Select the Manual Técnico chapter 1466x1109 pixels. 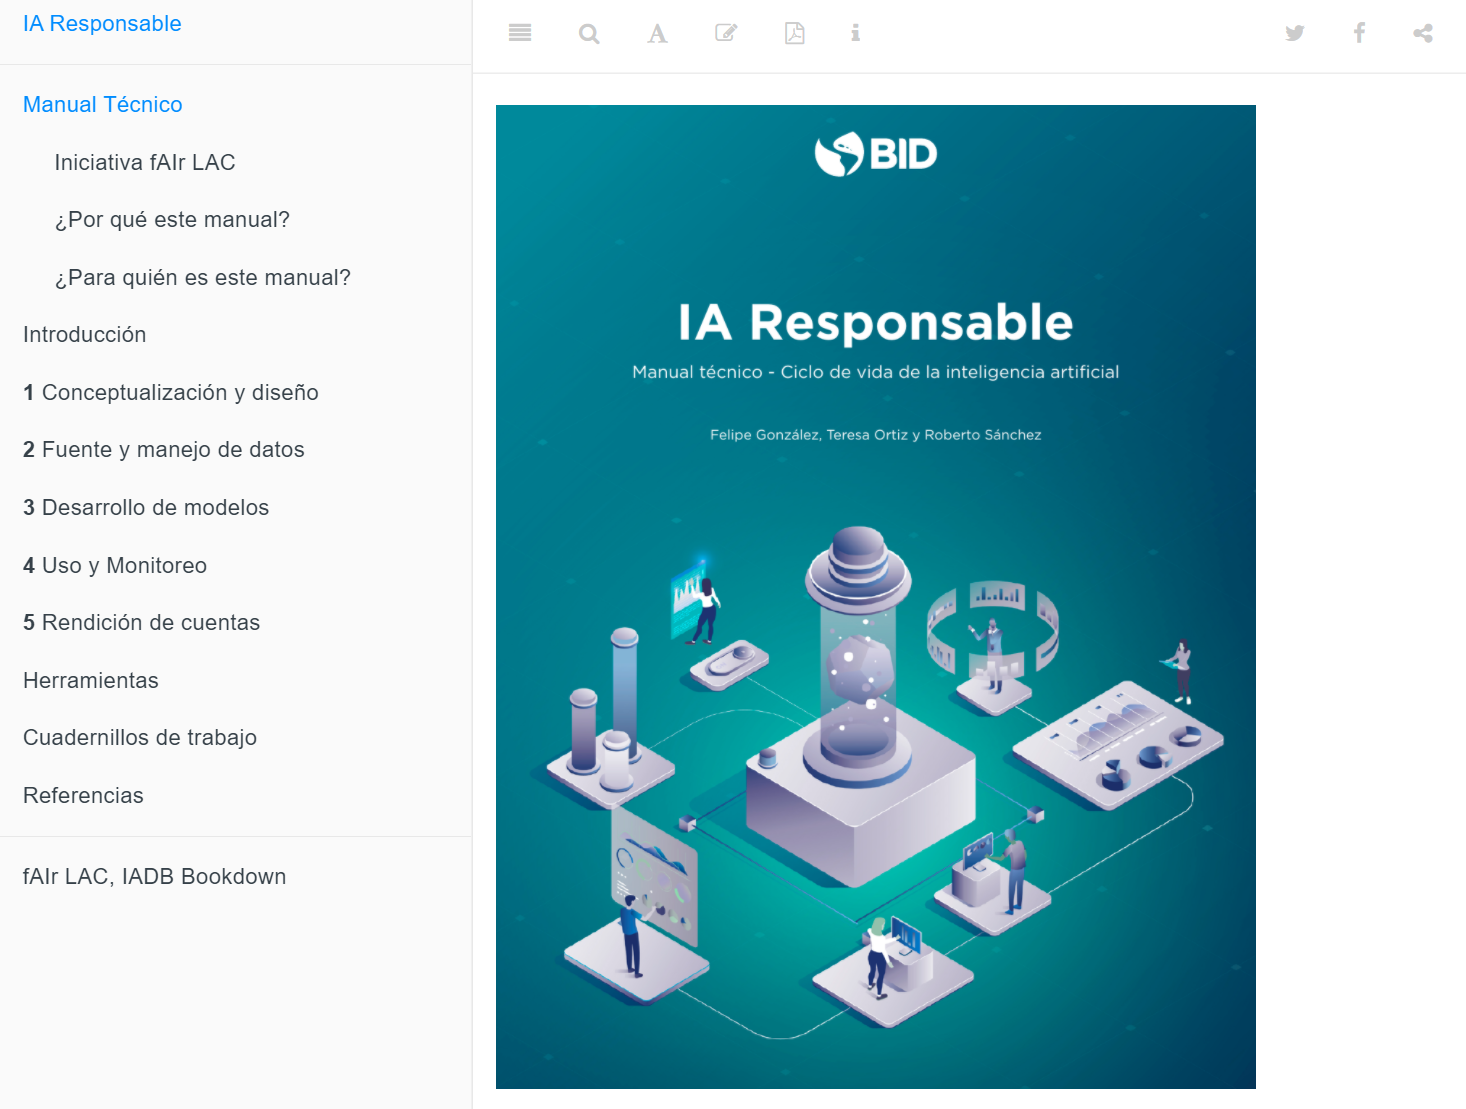click(103, 105)
